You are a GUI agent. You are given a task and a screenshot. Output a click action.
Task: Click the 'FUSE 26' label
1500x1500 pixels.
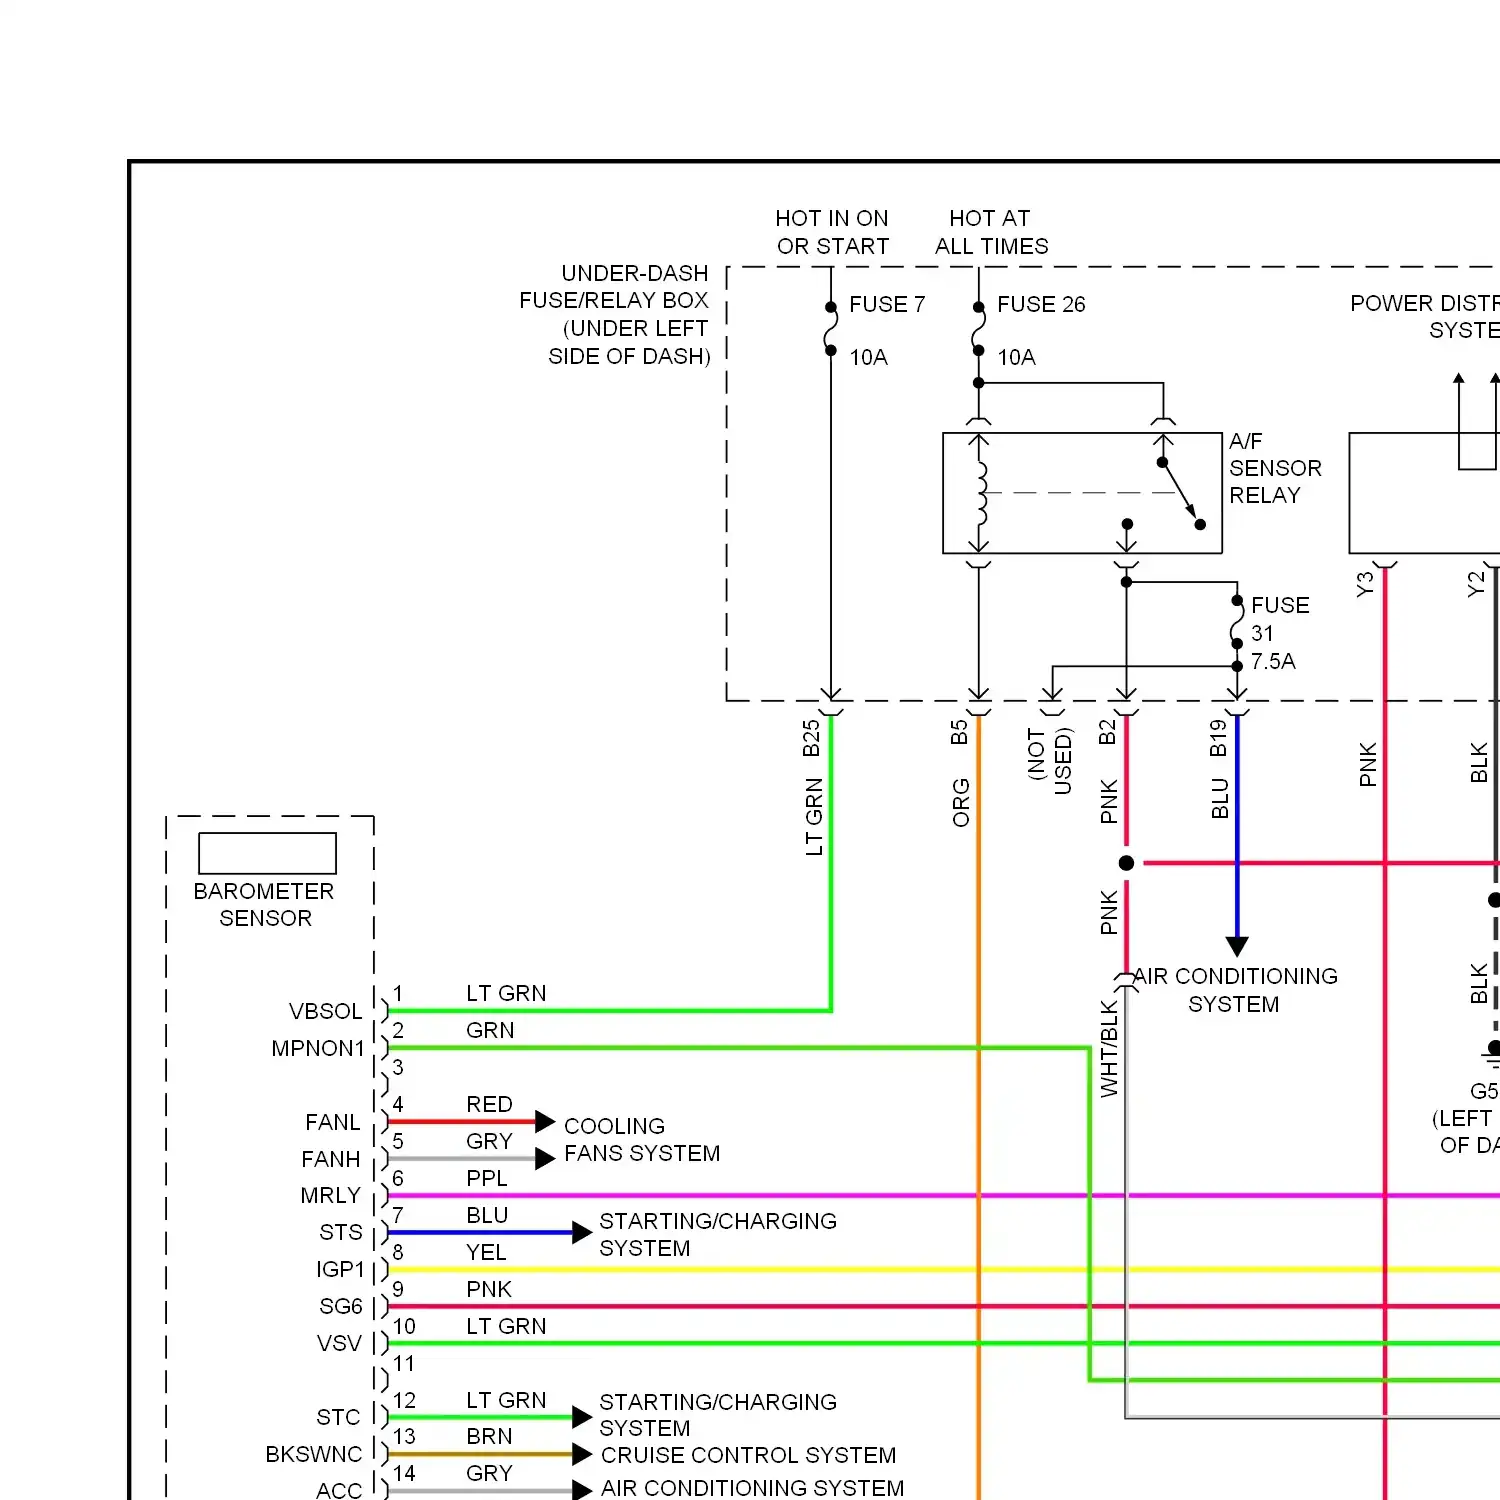click(x=1041, y=304)
